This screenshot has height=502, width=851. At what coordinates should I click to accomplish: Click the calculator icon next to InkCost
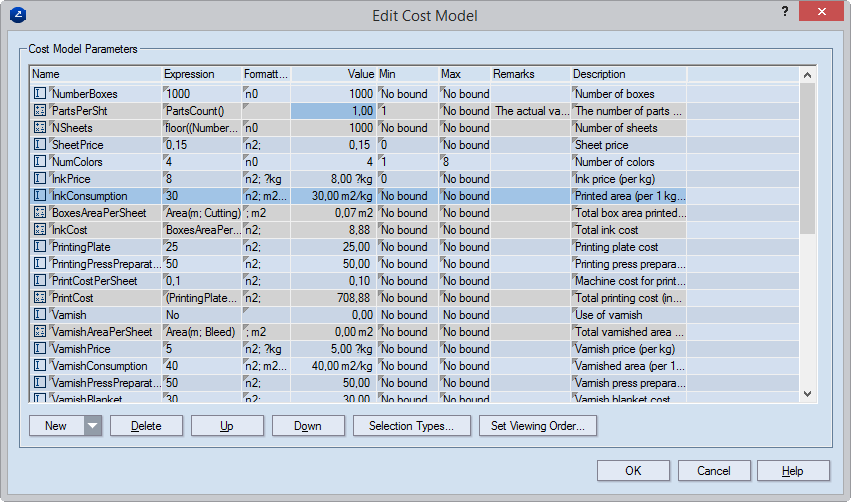(x=40, y=229)
